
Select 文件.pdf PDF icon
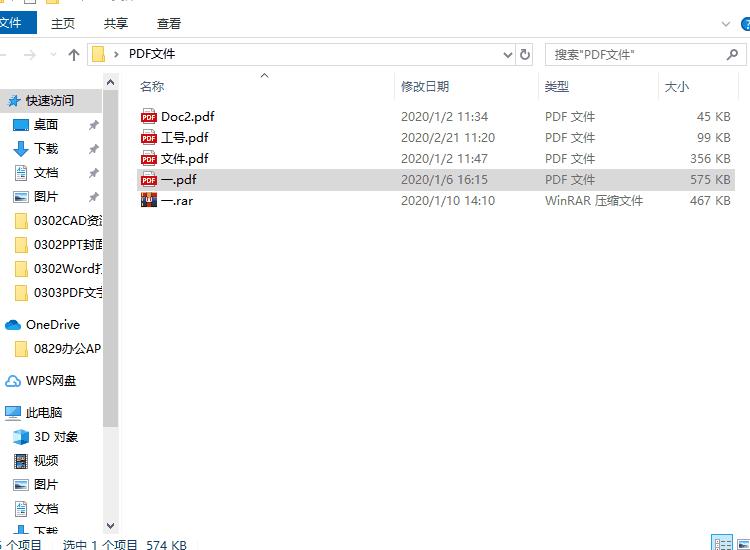pos(149,158)
